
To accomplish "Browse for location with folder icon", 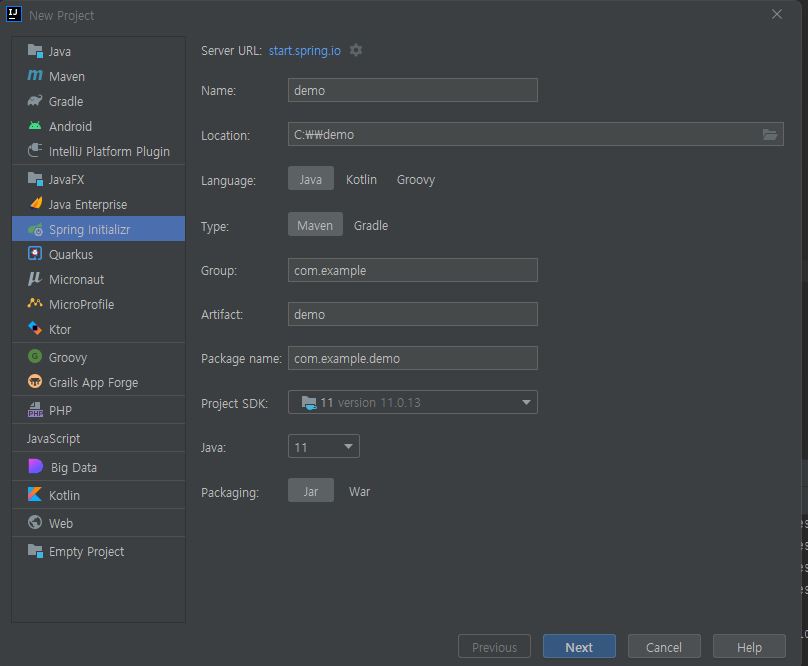I will (x=770, y=135).
